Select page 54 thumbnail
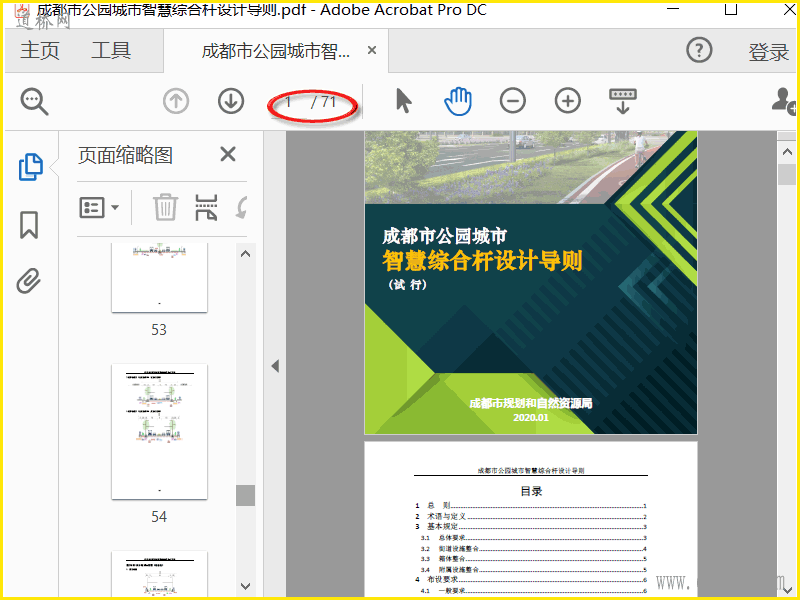 coord(159,432)
